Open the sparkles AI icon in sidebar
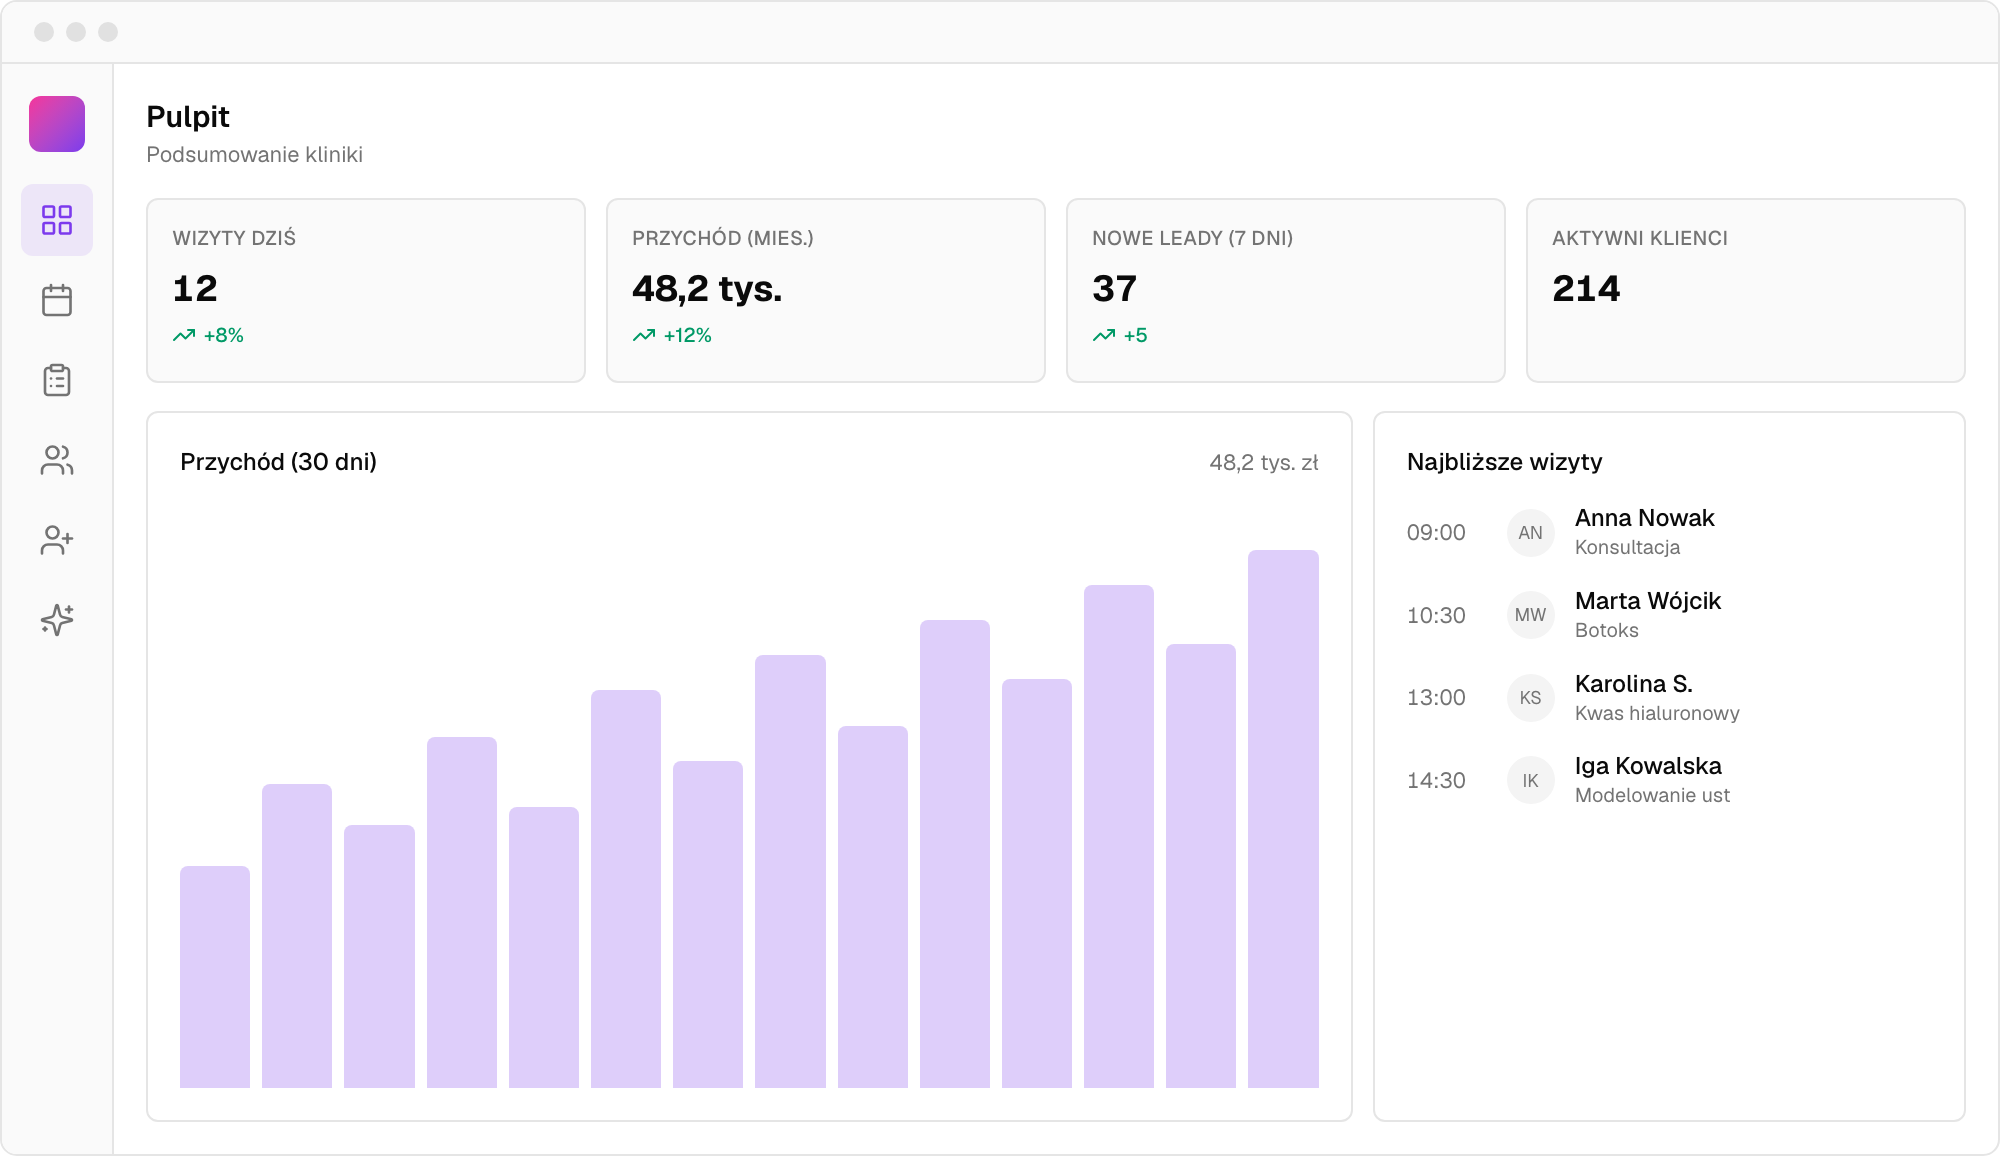Image resolution: width=2000 pixels, height=1176 pixels. click(x=57, y=620)
